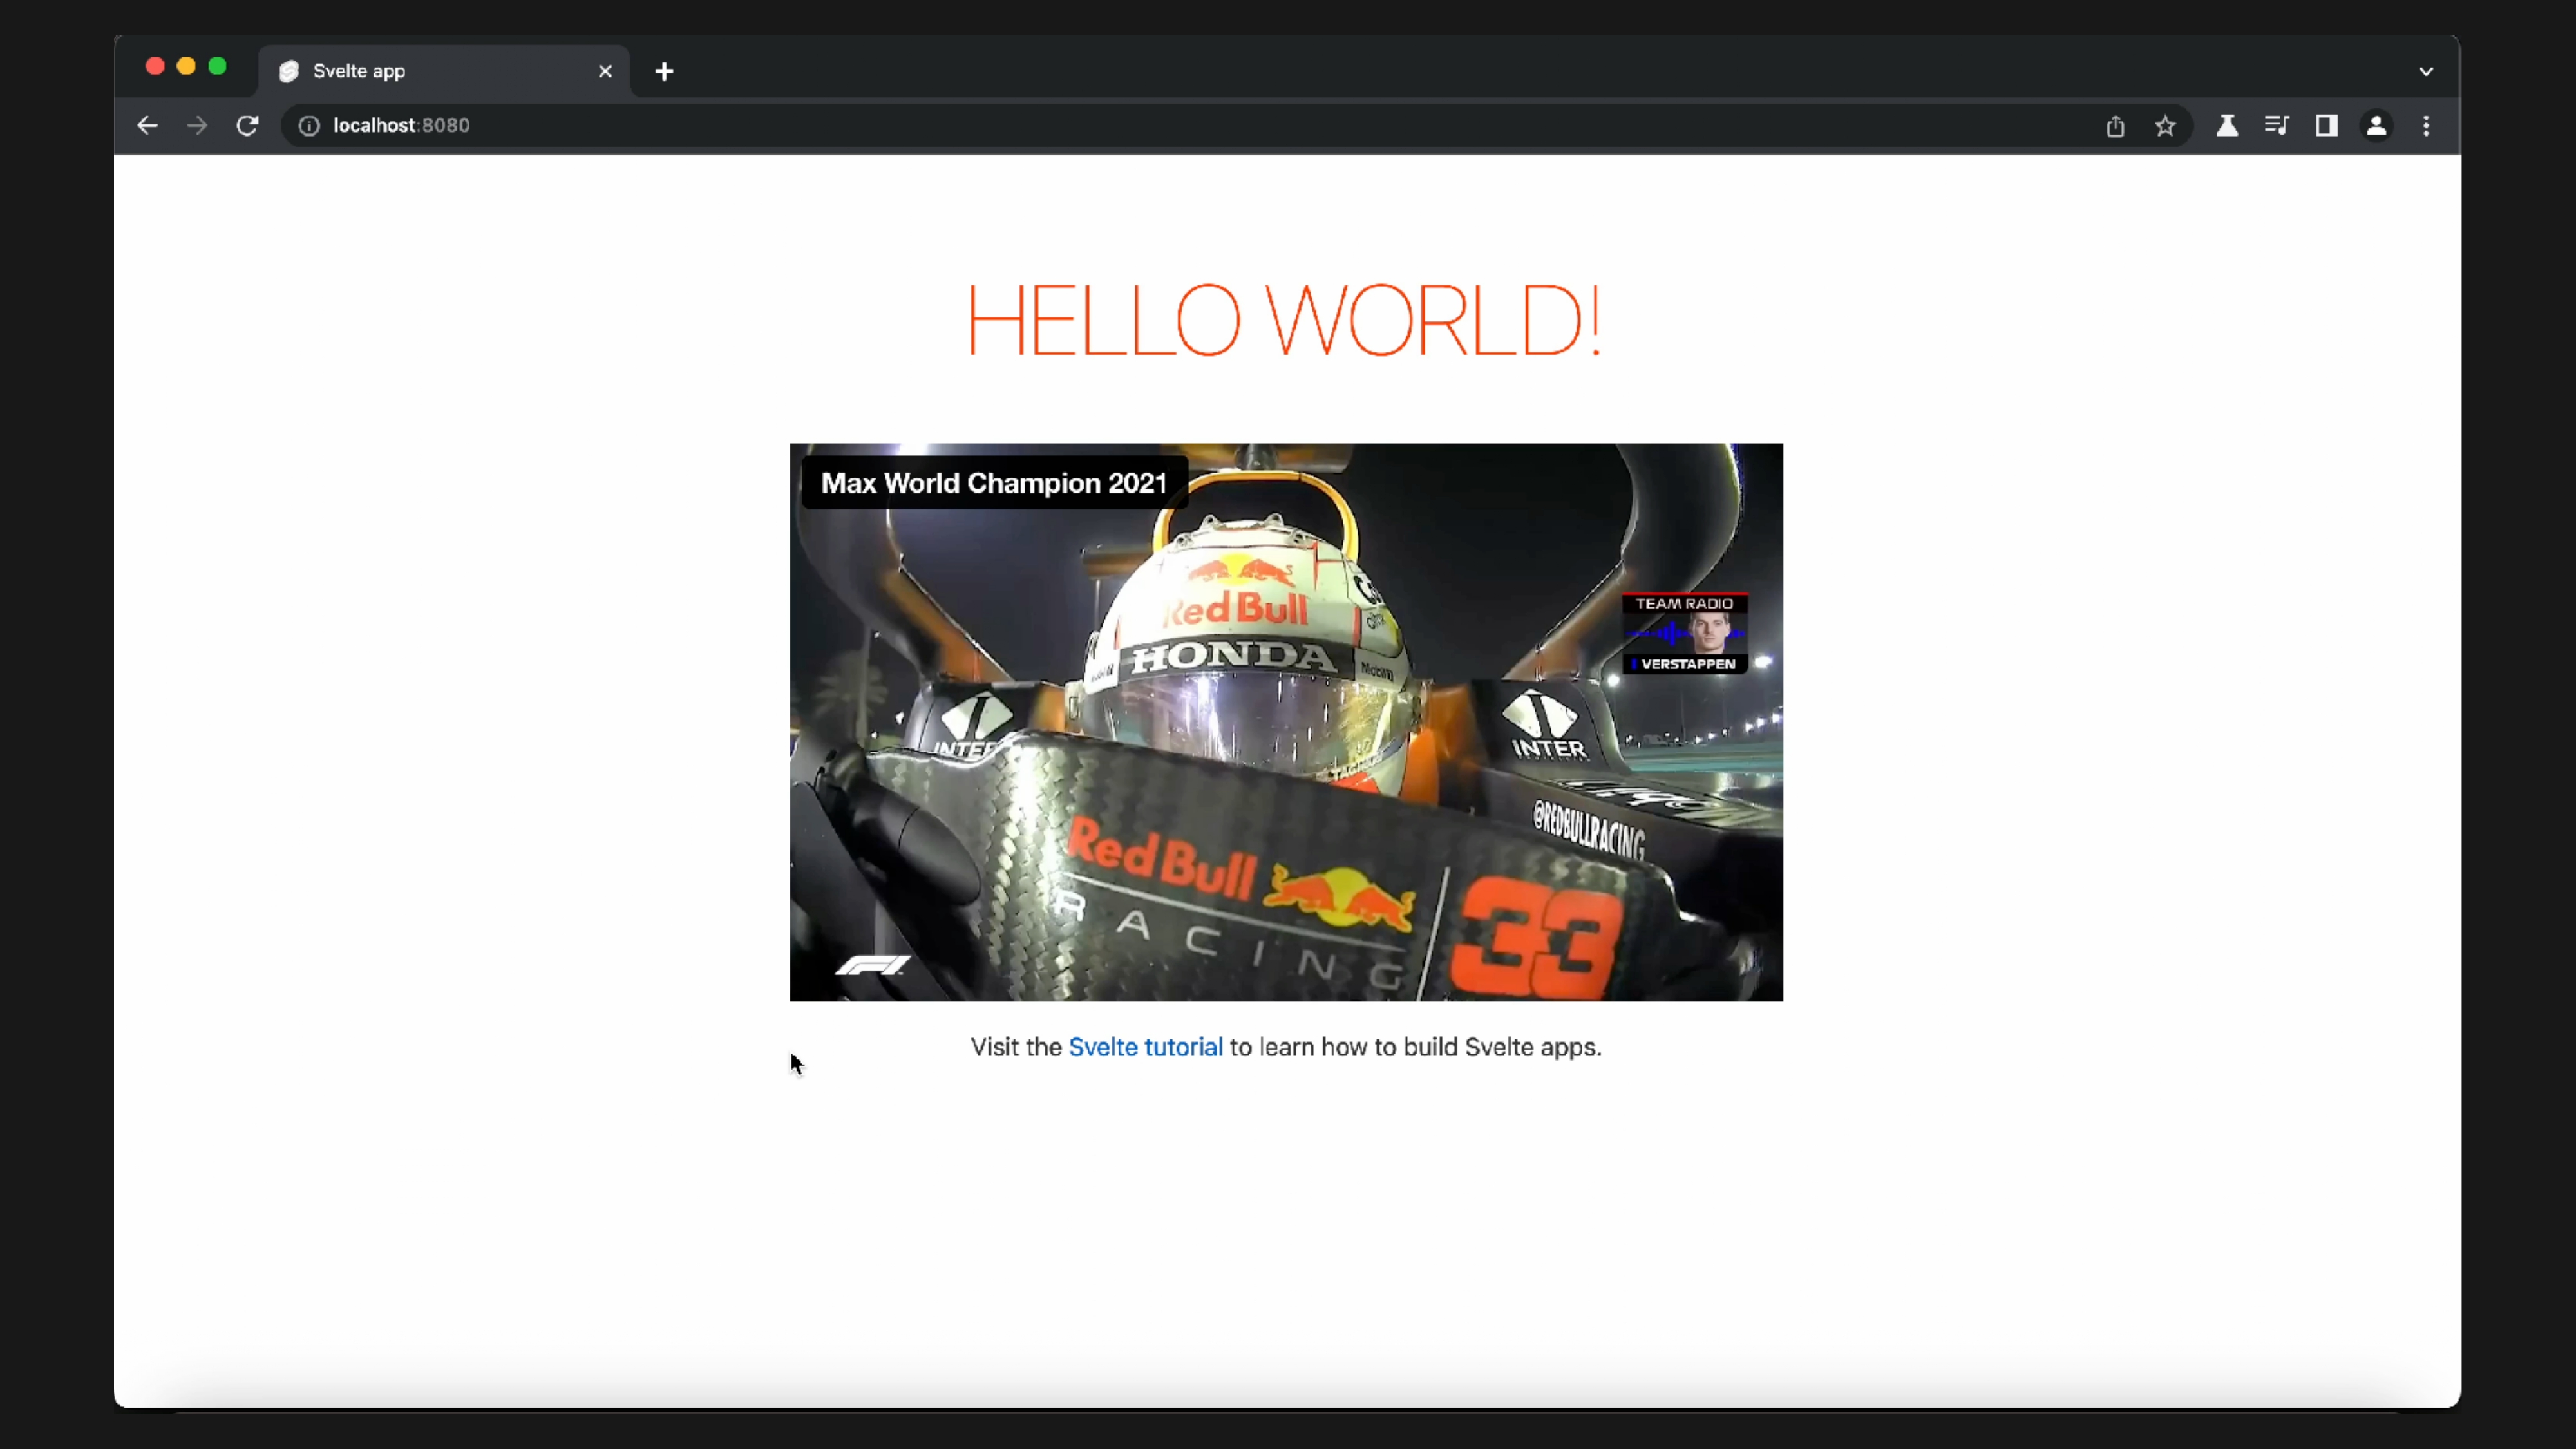
Task: Open media controls icon
Action: coord(2277,126)
